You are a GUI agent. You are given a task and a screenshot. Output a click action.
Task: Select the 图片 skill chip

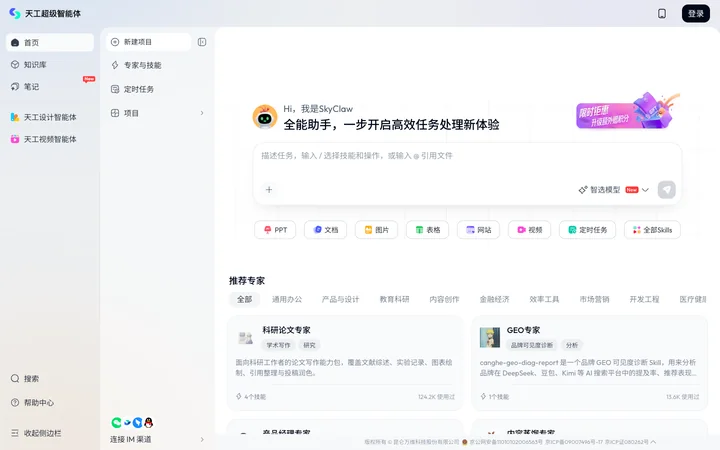tap(377, 230)
